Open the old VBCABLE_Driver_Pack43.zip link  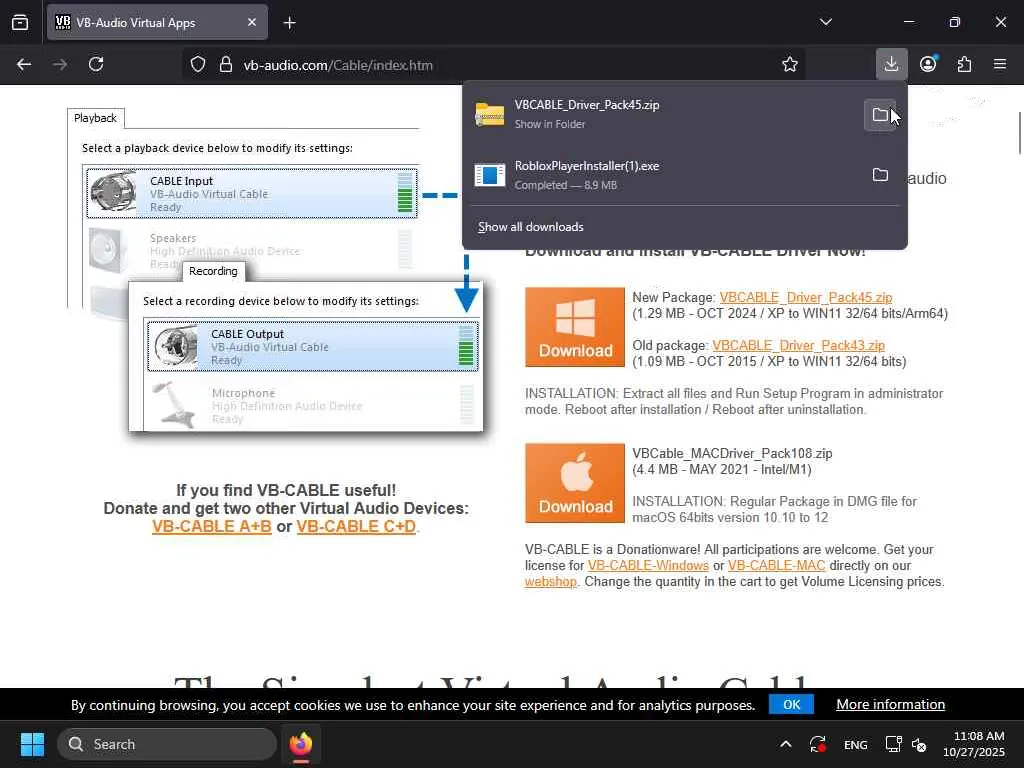[x=798, y=345]
